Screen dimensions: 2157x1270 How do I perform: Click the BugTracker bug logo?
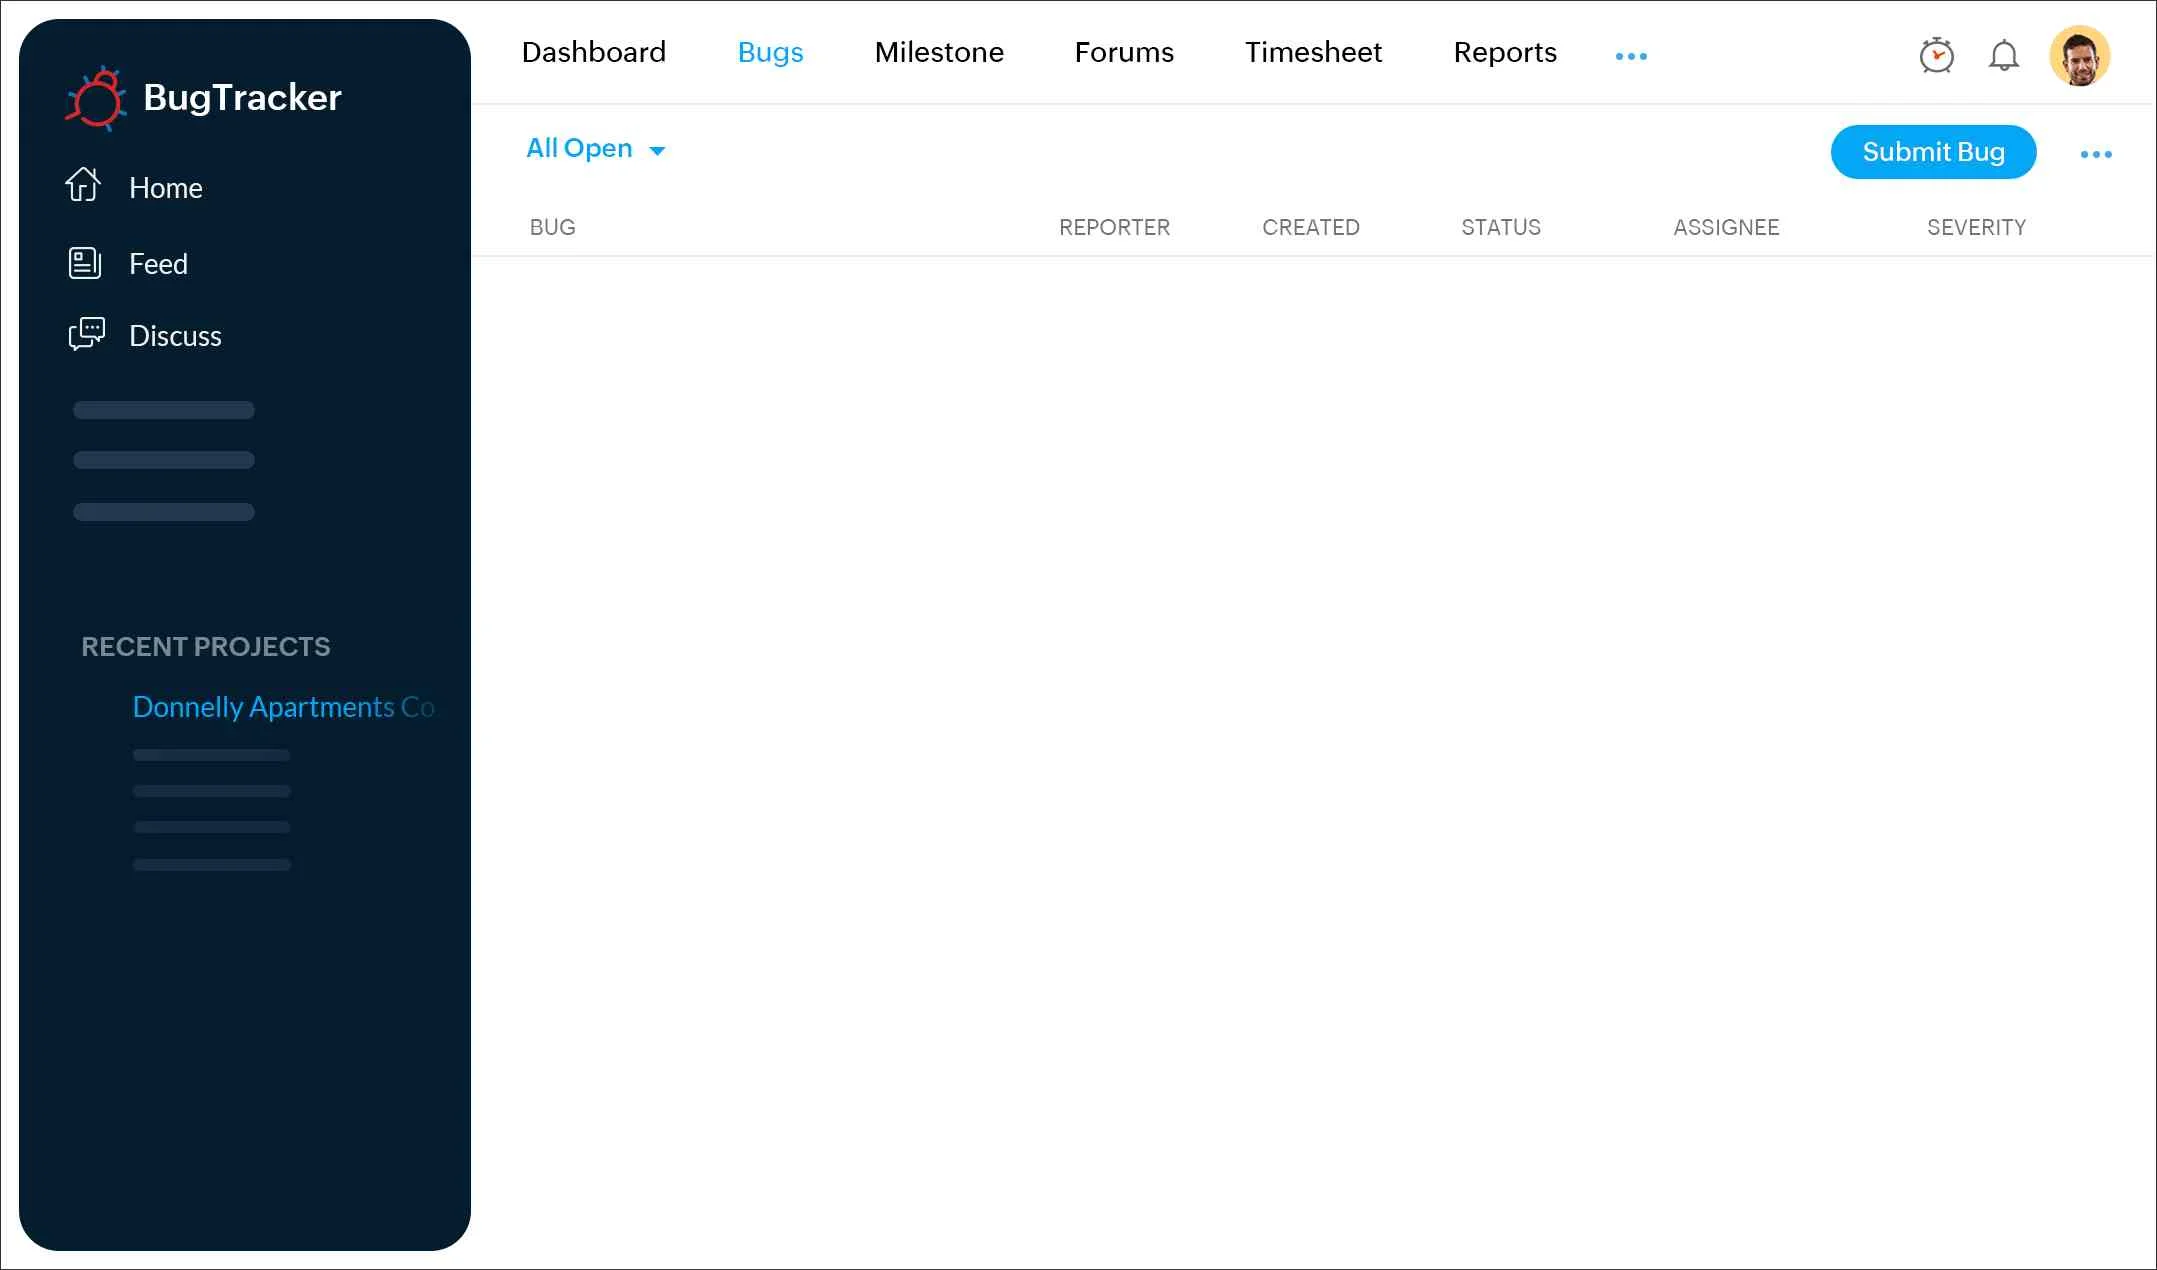[98, 97]
